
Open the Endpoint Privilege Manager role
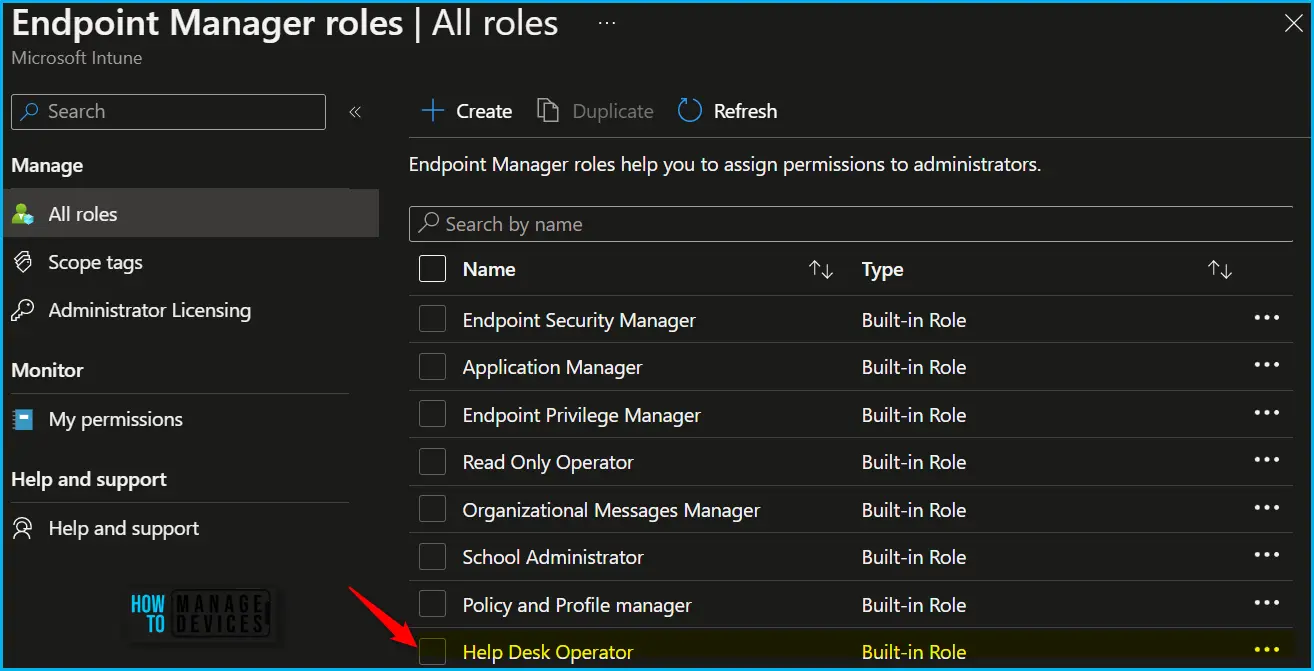(x=581, y=415)
